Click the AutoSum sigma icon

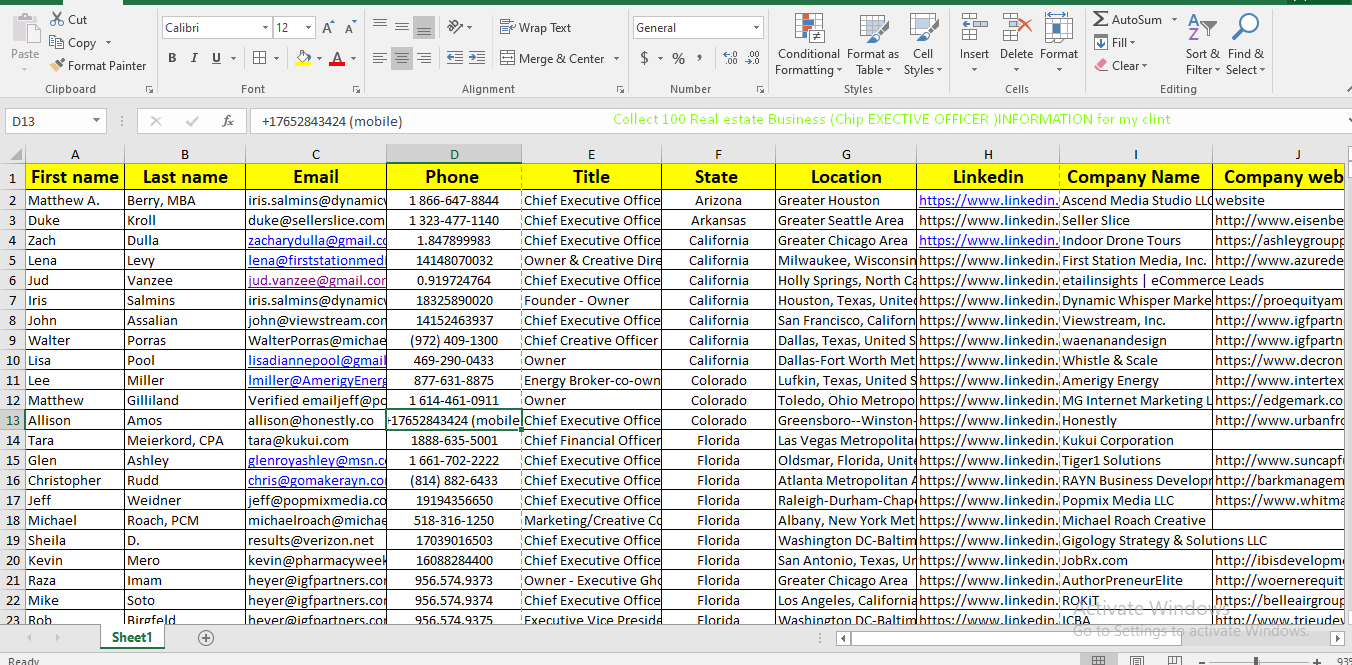(1101, 20)
